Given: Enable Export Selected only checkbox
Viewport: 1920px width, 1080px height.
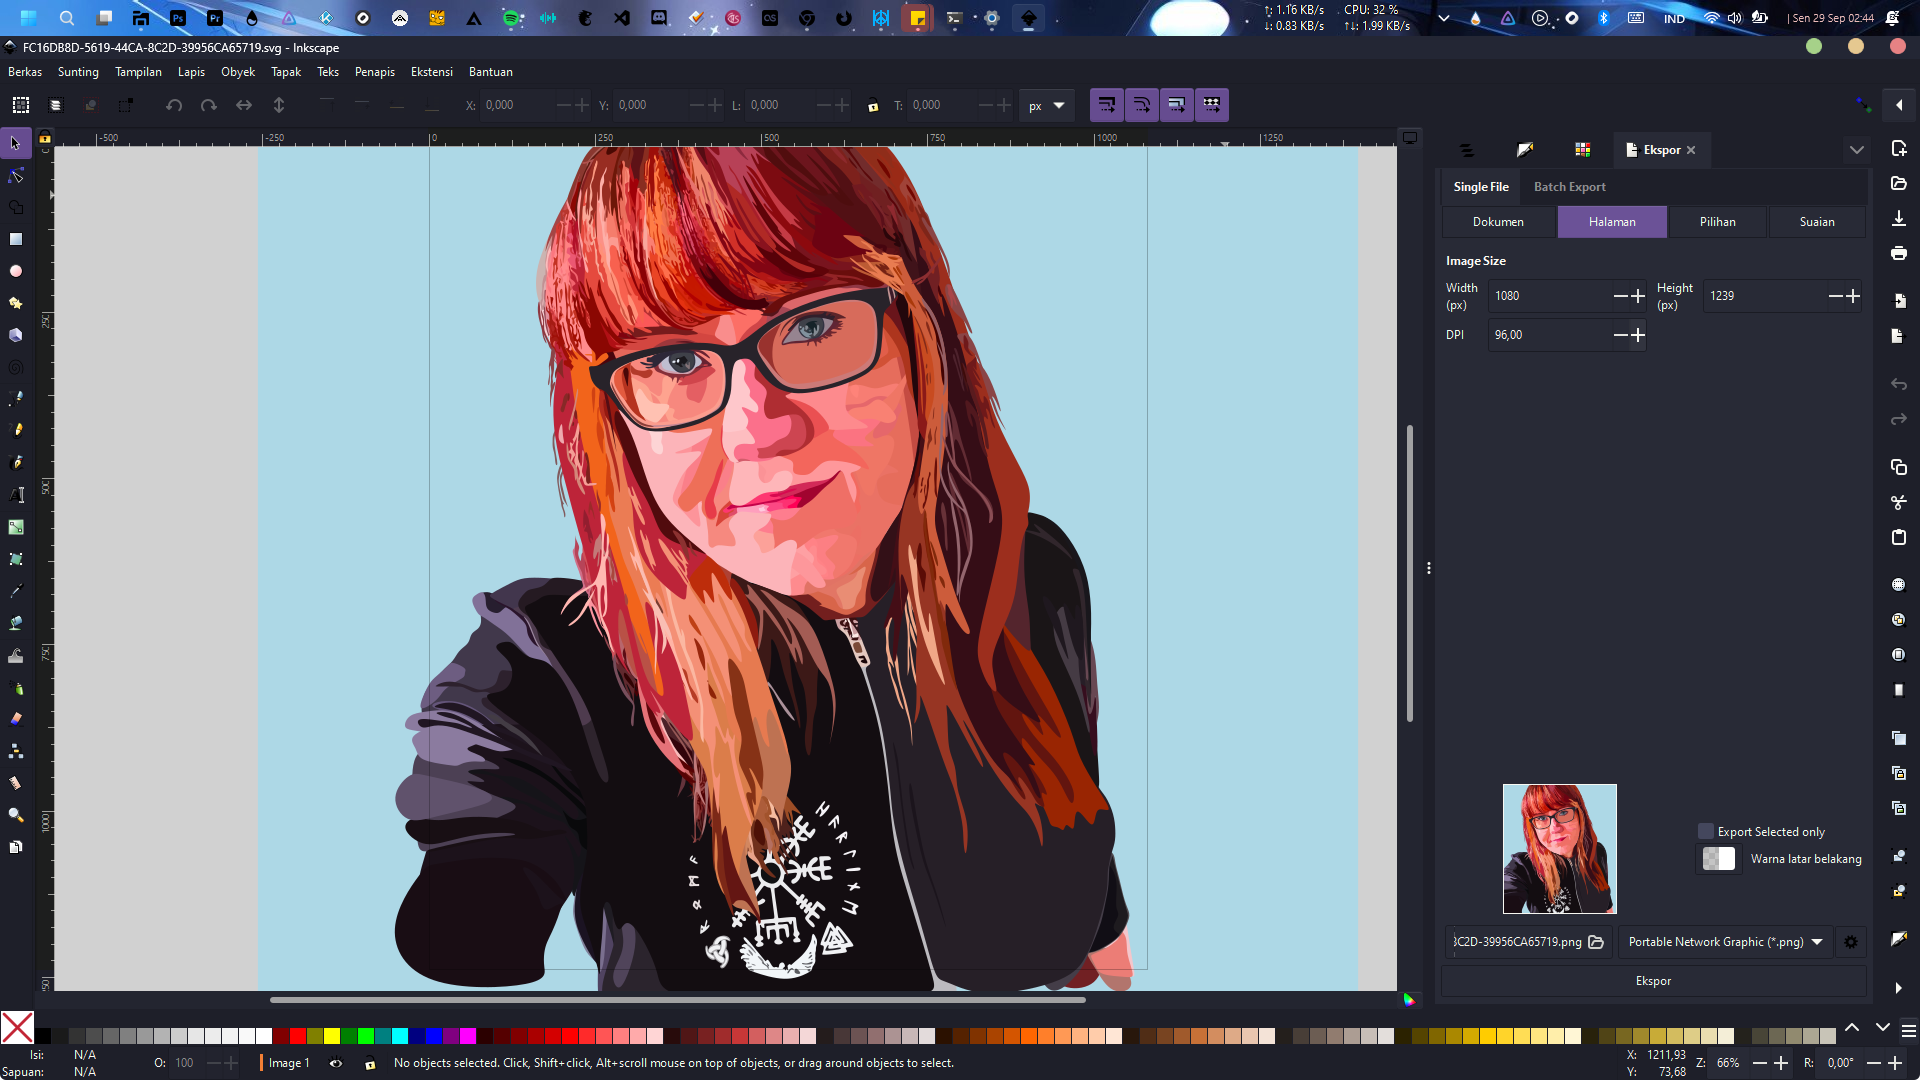Looking at the screenshot, I should (x=1706, y=831).
